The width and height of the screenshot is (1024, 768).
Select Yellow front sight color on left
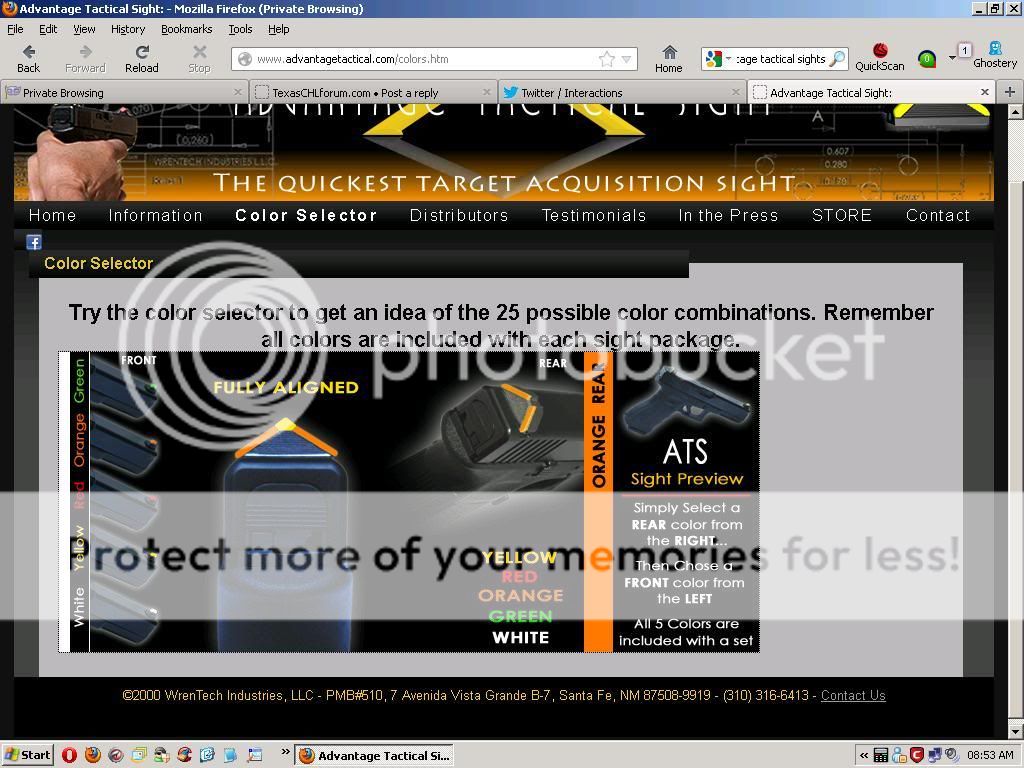[79, 549]
